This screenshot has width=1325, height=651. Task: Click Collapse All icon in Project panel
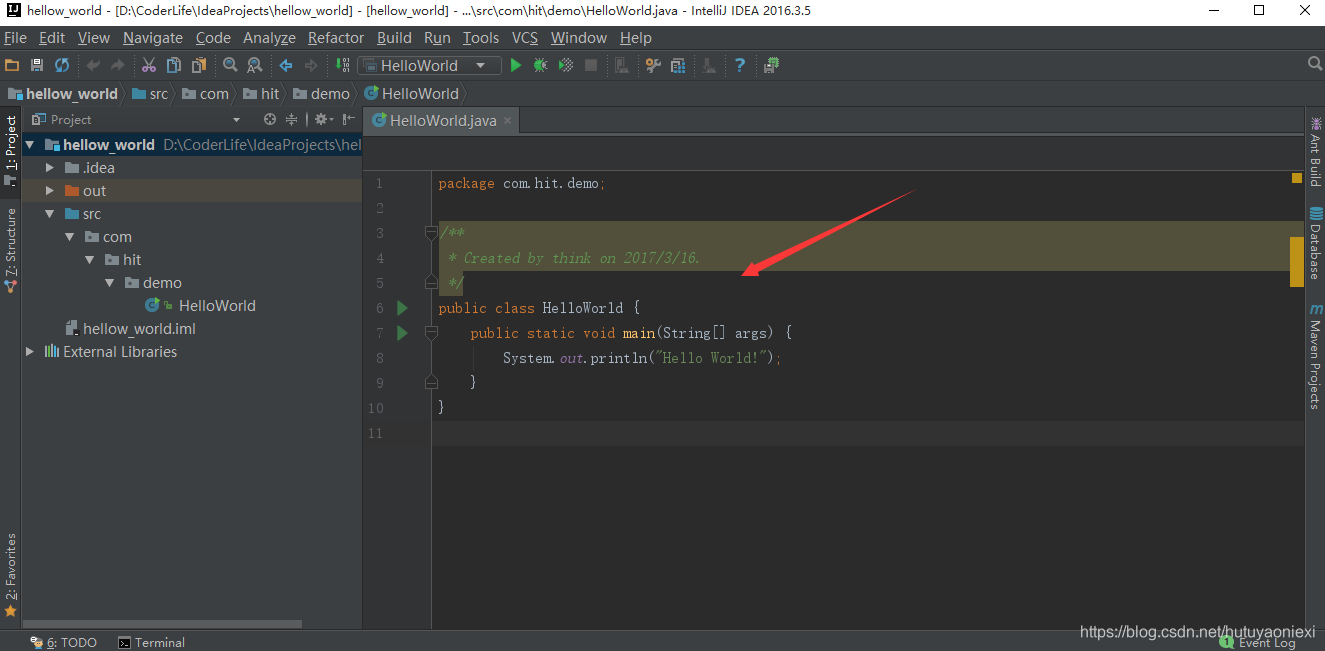292,119
